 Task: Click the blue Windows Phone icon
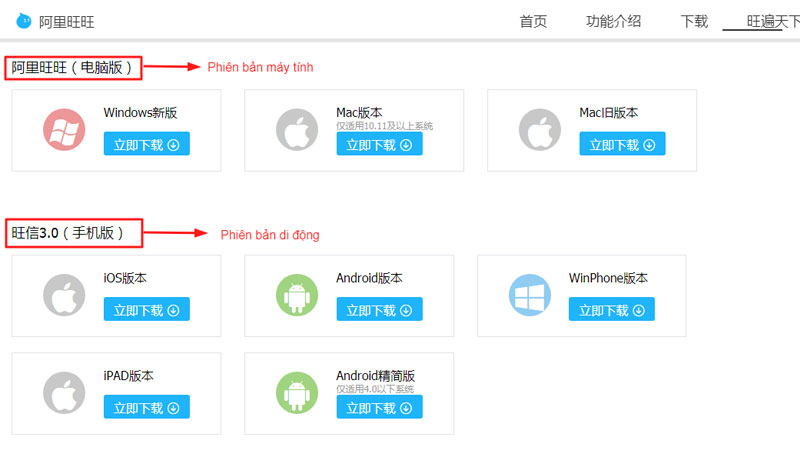[x=530, y=295]
